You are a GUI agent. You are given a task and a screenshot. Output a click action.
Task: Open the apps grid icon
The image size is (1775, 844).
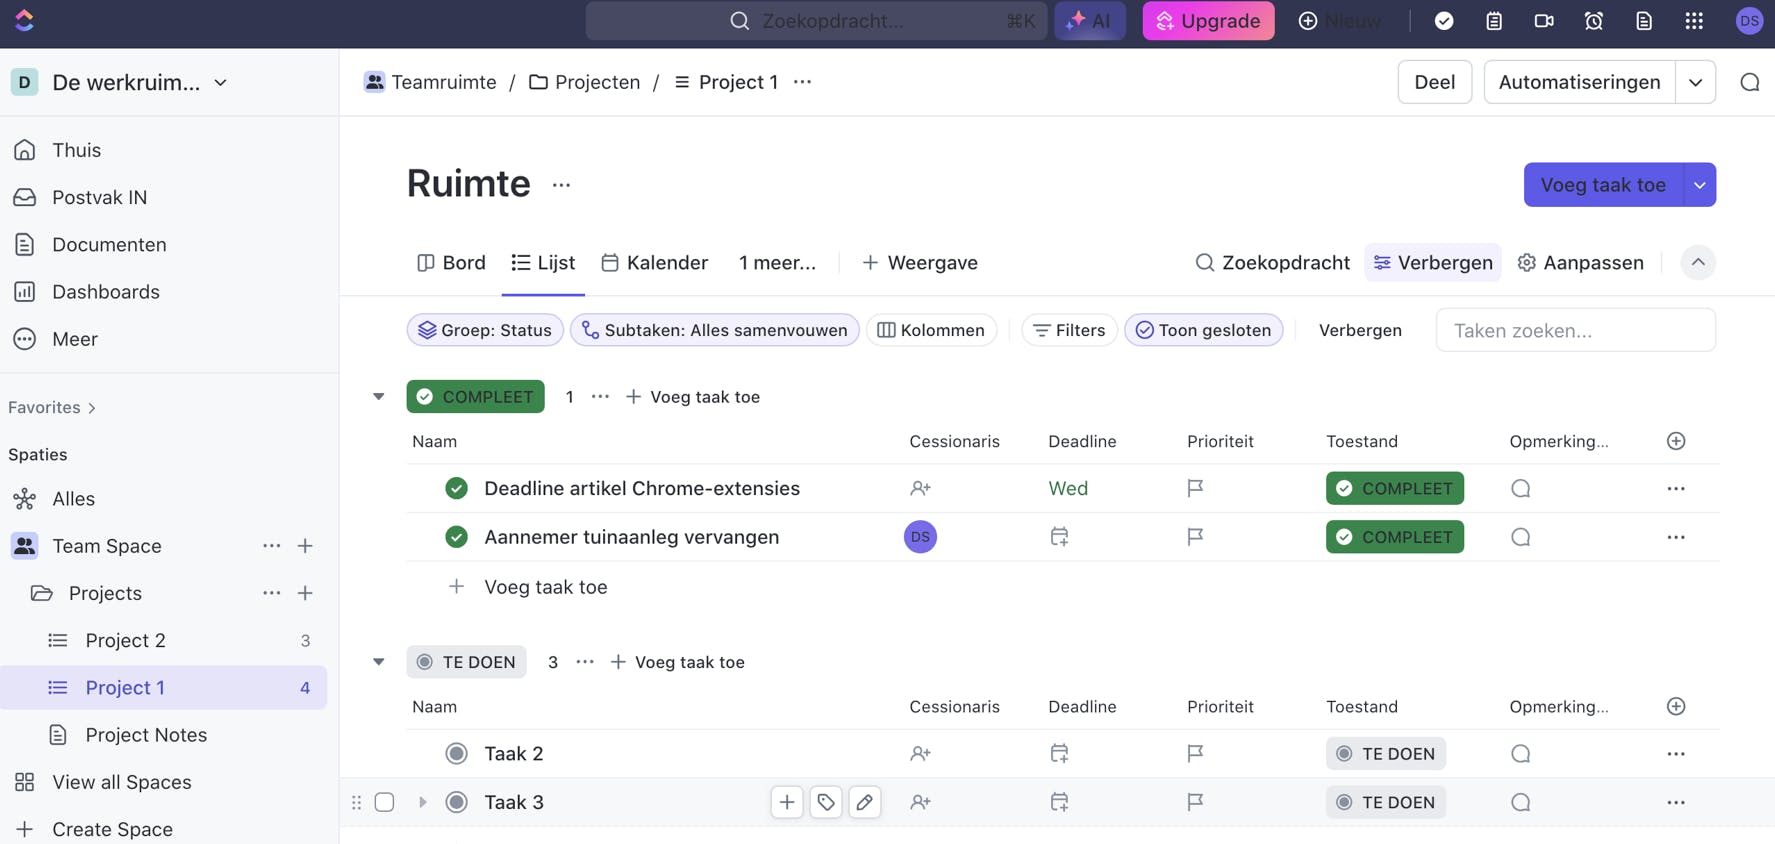click(1694, 21)
